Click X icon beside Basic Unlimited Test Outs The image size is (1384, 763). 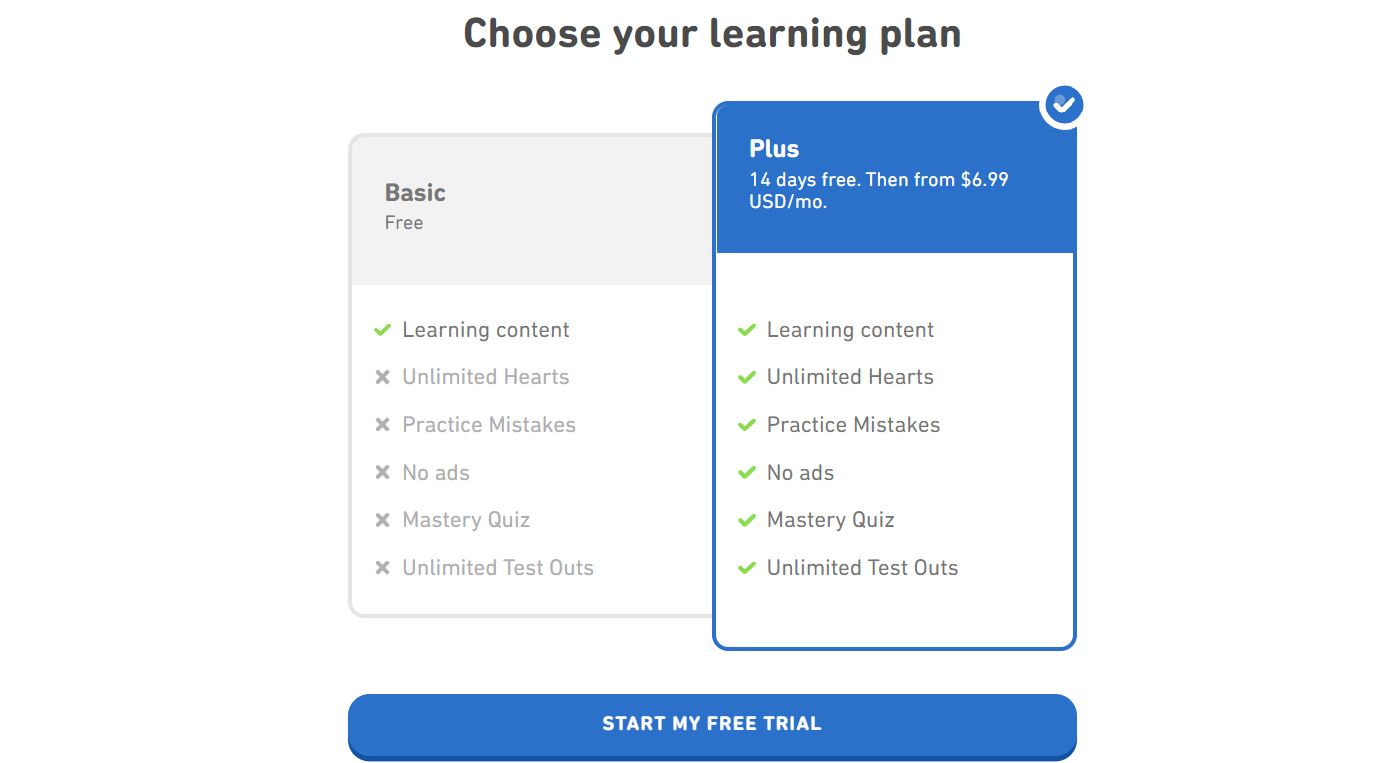pos(382,568)
